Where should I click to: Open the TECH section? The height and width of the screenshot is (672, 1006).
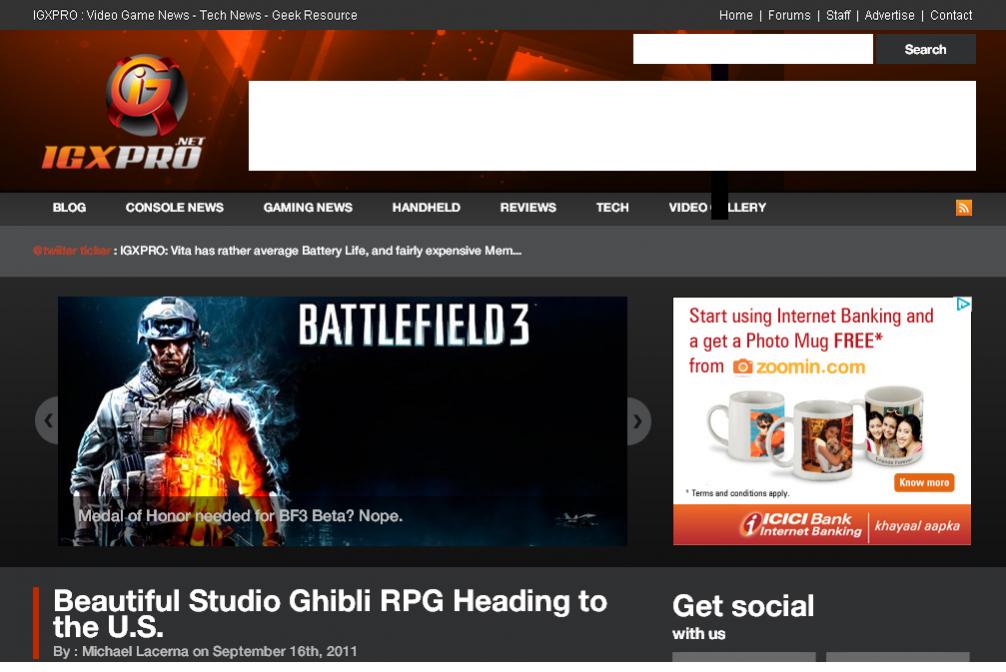612,207
